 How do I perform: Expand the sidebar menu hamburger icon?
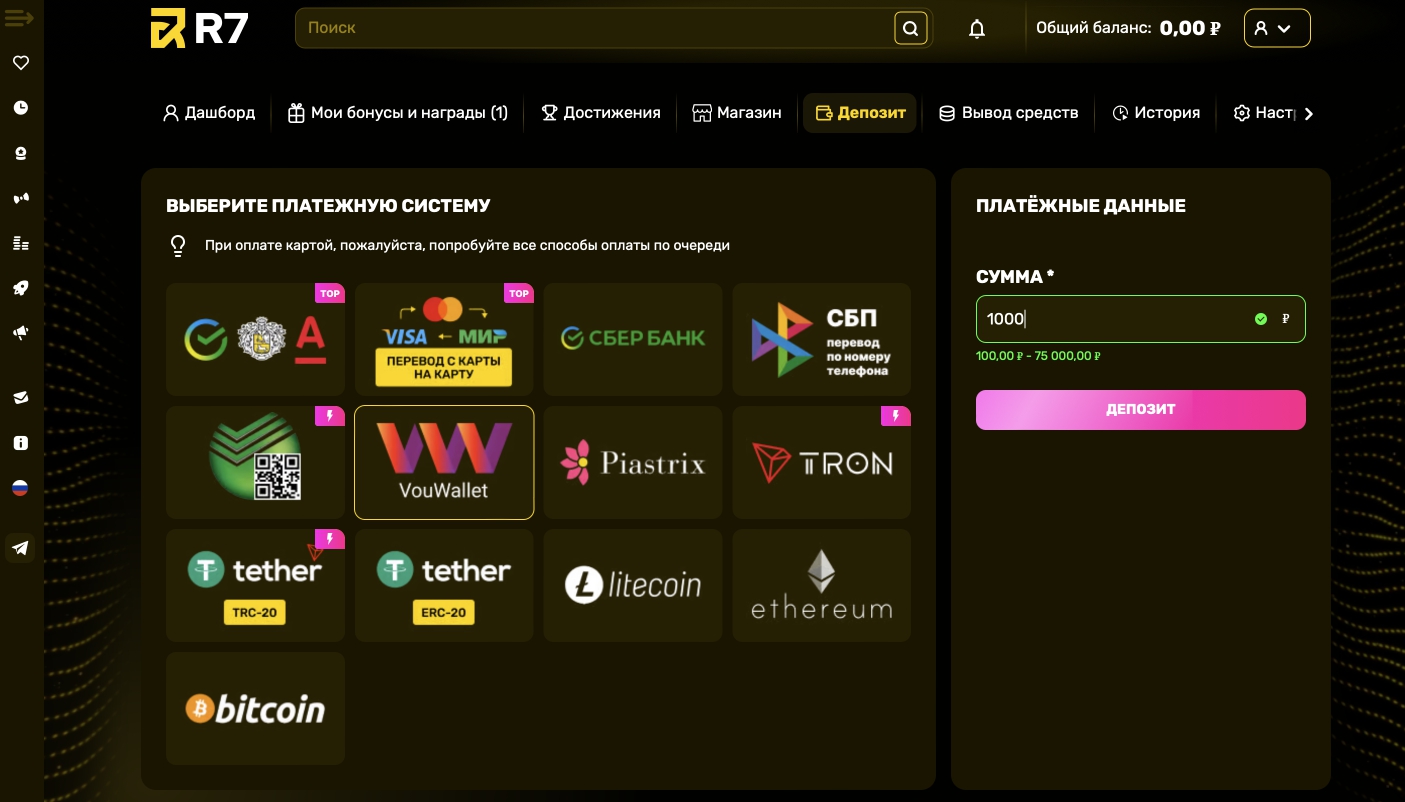click(x=19, y=18)
